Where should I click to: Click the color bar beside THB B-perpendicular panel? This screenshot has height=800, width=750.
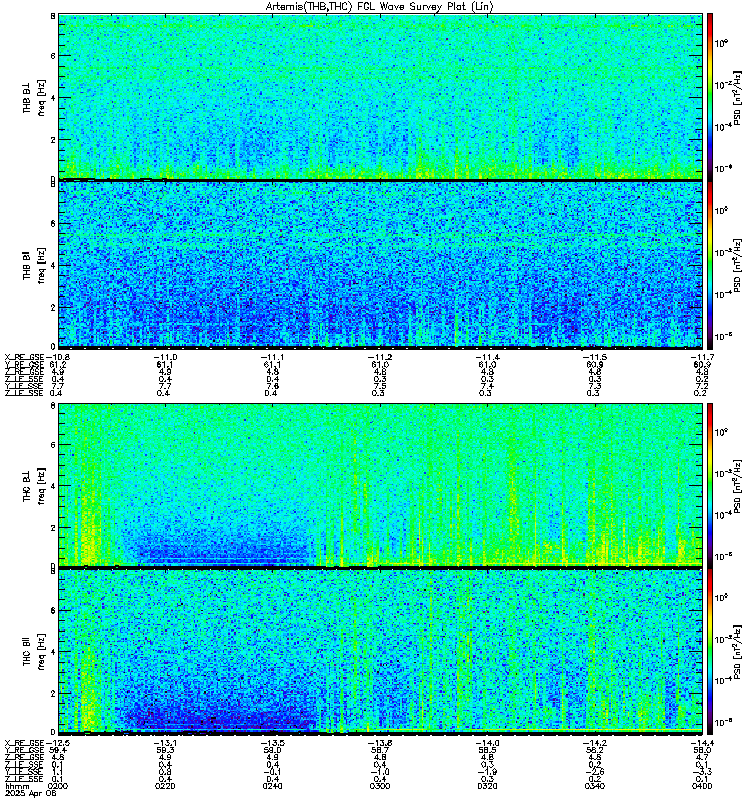pyautogui.click(x=709, y=96)
